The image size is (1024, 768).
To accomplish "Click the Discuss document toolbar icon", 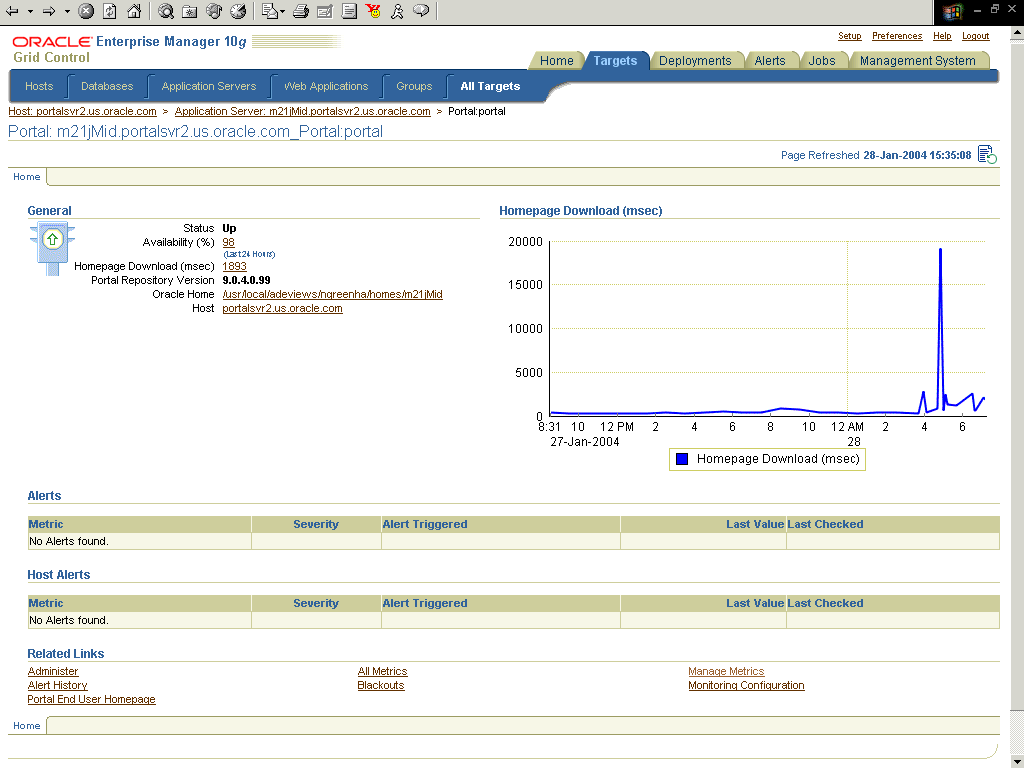I will [x=349, y=11].
